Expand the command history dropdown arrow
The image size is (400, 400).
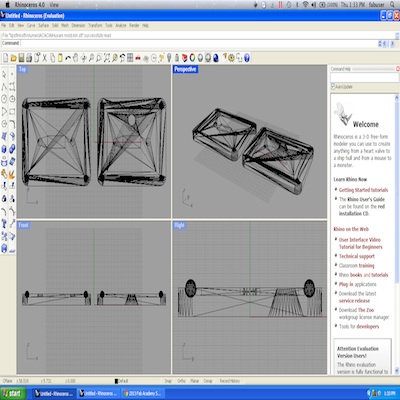point(380,43)
